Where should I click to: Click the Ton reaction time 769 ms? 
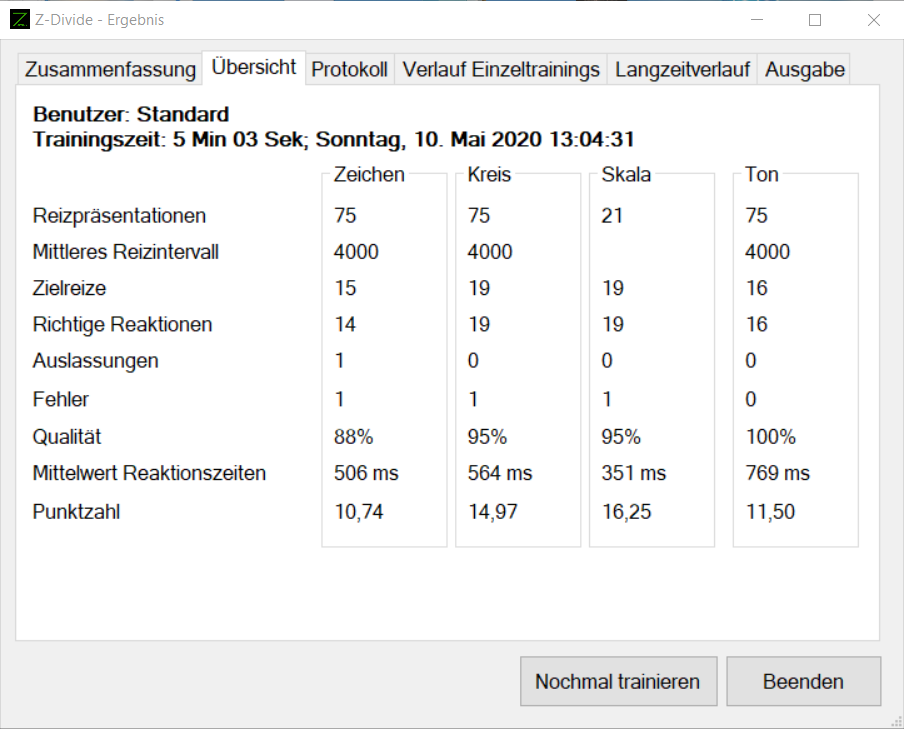pyautogui.click(x=777, y=473)
